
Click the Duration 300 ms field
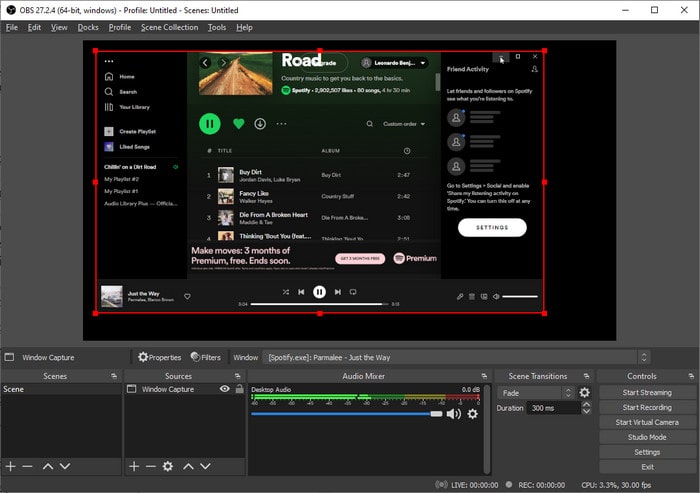pos(554,408)
